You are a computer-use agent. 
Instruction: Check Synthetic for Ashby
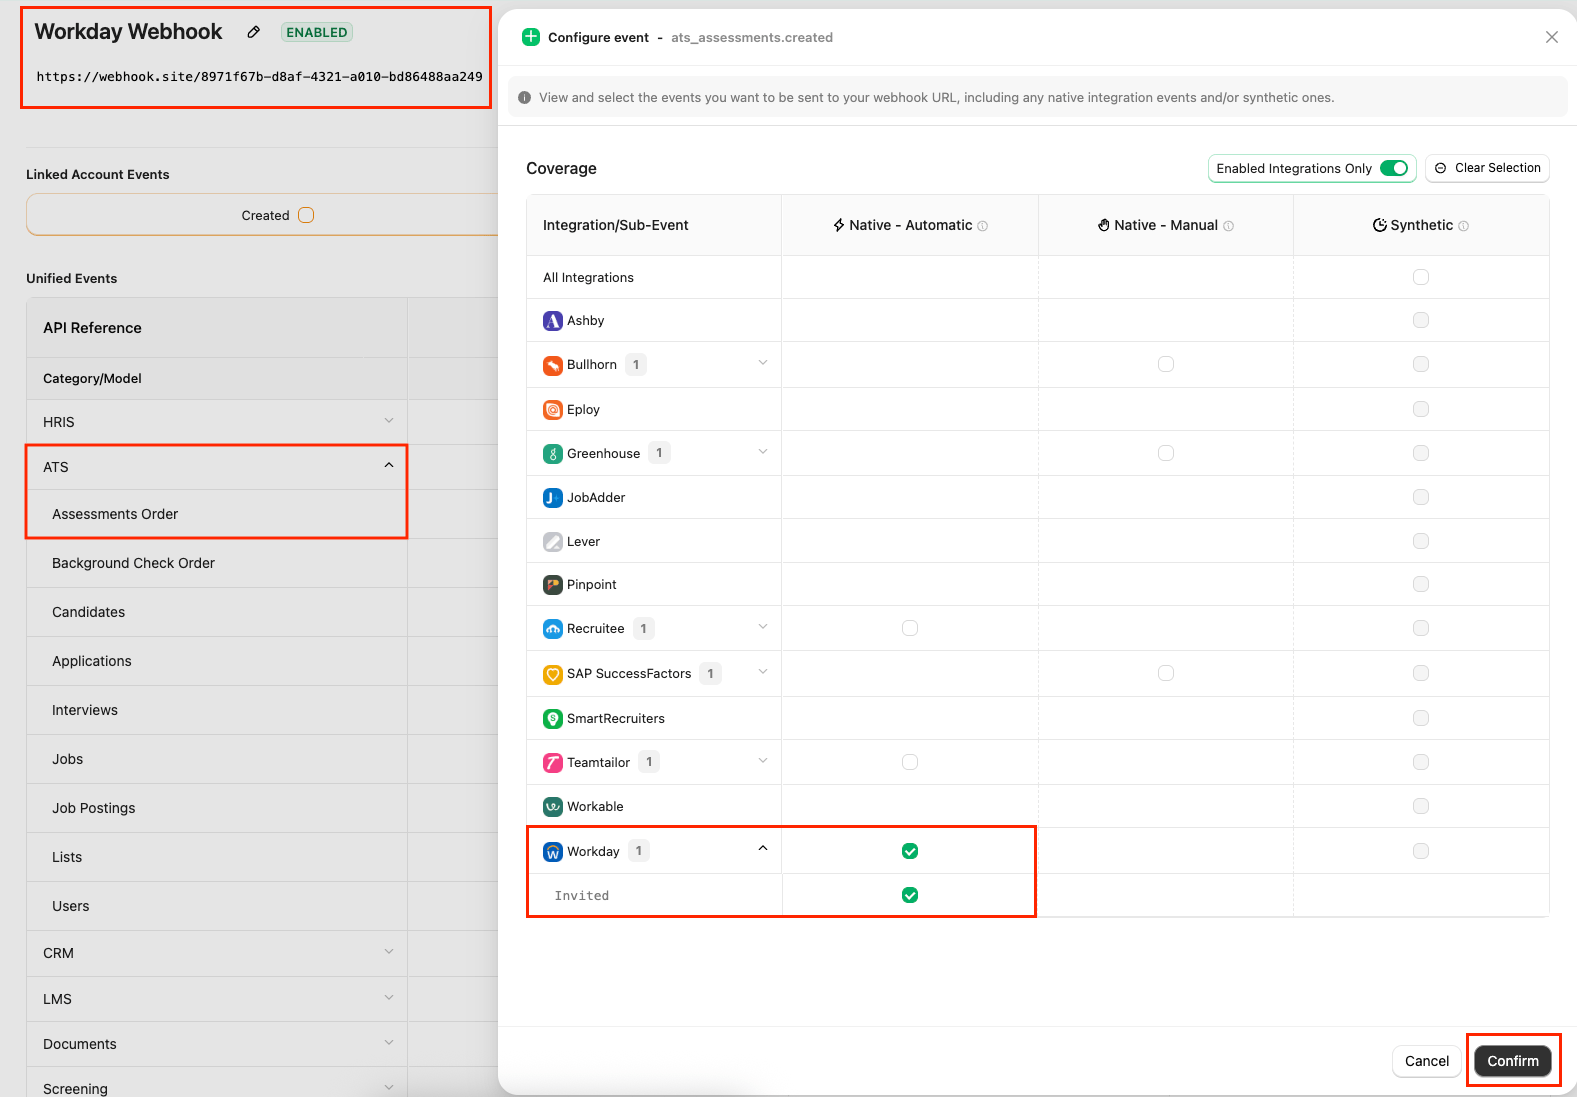(1421, 320)
